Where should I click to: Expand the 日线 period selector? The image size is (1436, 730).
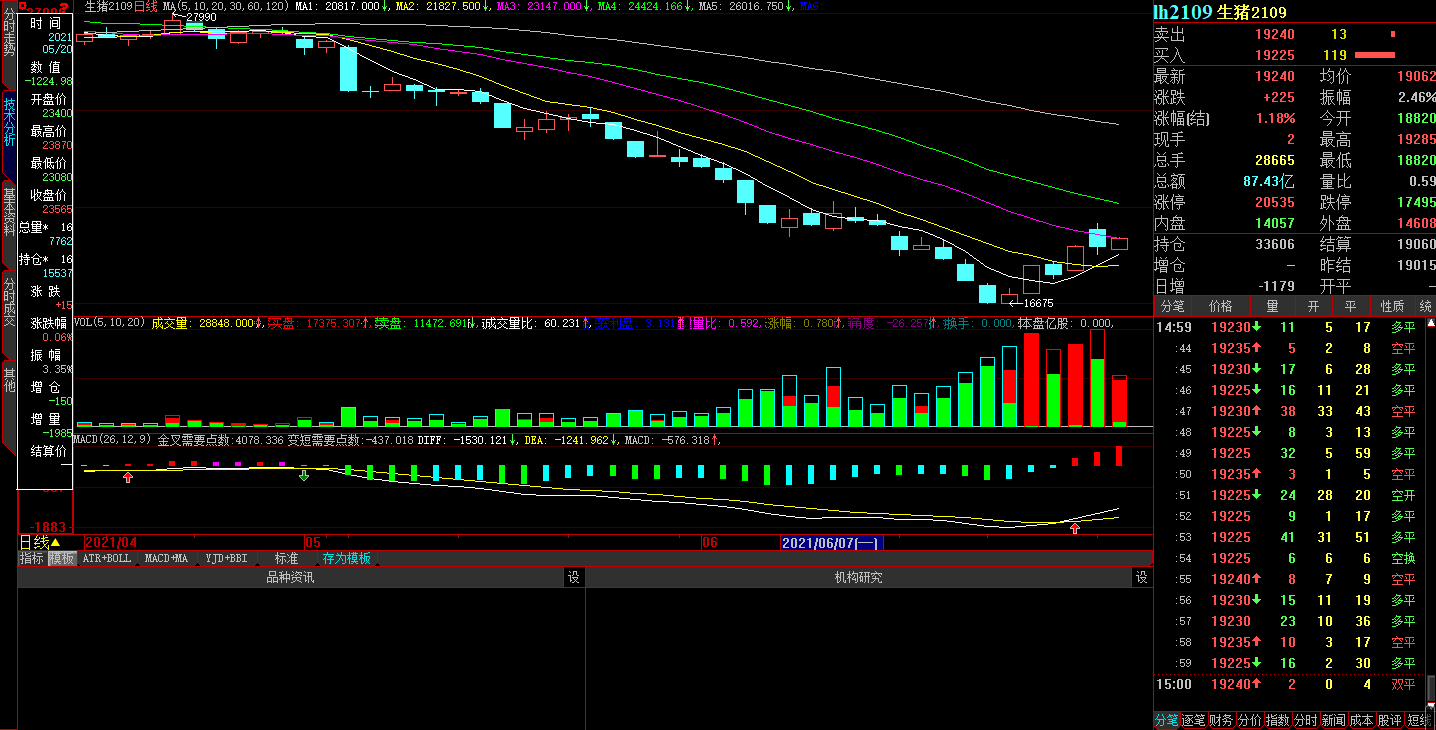(x=40, y=543)
